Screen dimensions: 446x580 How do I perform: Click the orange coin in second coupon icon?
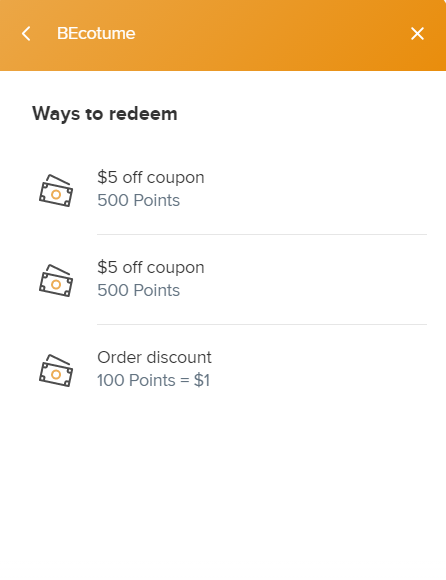coord(56,284)
